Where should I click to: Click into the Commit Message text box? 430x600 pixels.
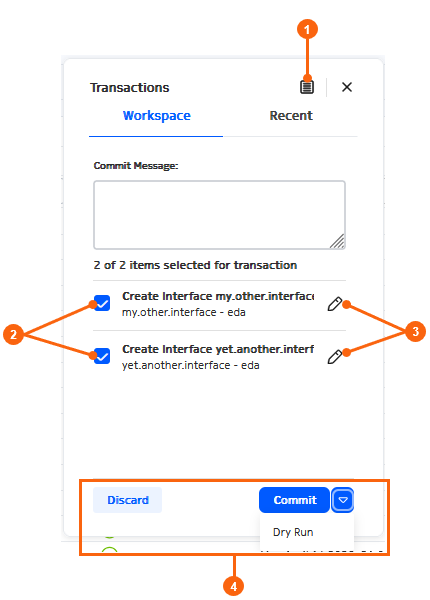(x=220, y=215)
